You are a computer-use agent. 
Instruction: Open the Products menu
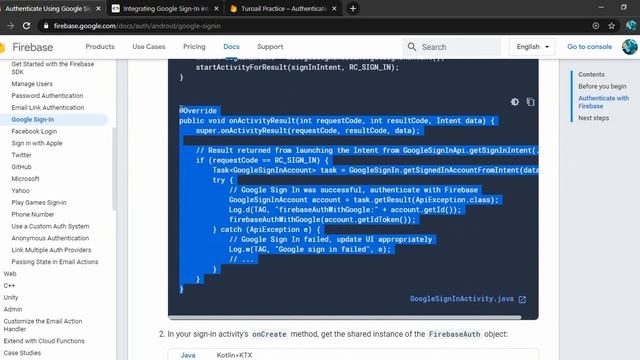pyautogui.click(x=100, y=47)
